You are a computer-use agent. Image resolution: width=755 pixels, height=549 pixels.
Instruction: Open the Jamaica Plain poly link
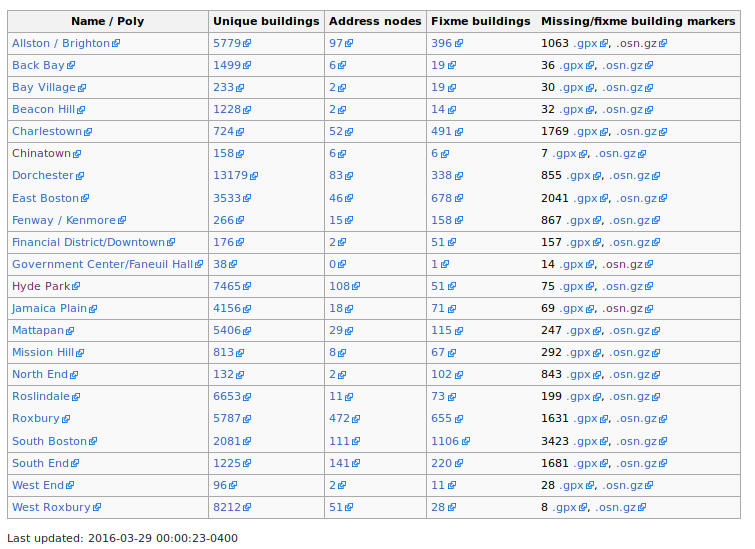coord(49,308)
